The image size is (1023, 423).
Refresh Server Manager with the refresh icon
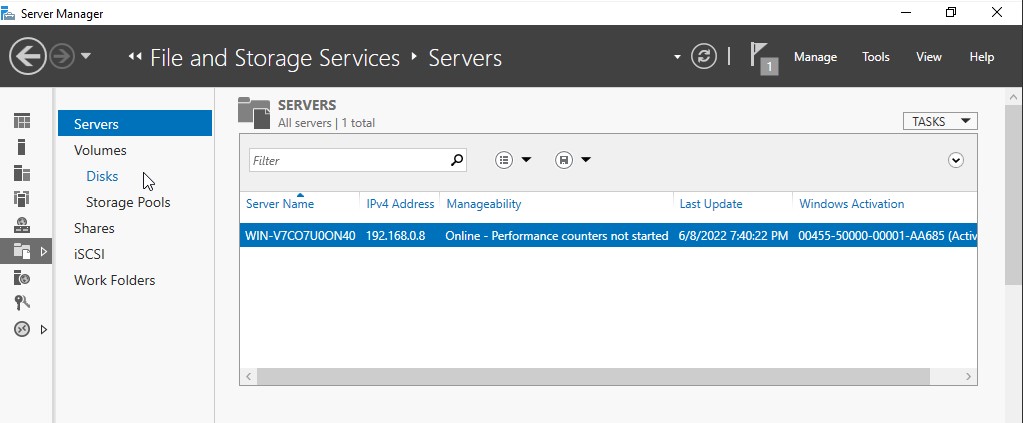704,57
